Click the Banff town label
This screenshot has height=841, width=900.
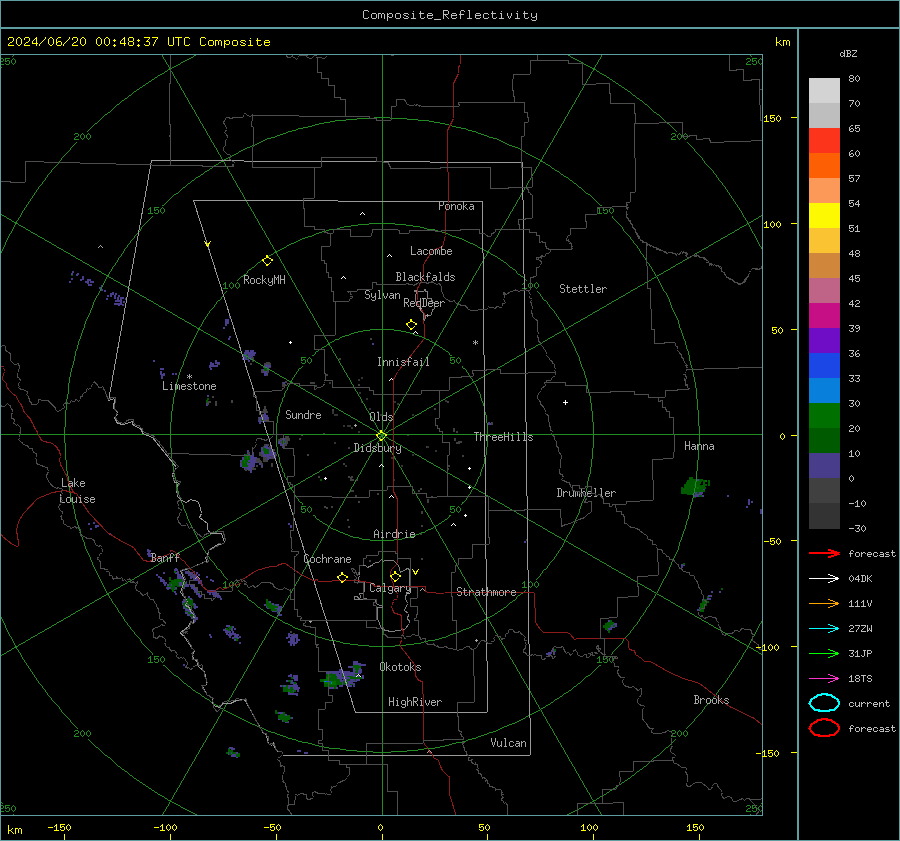pyautogui.click(x=165, y=557)
